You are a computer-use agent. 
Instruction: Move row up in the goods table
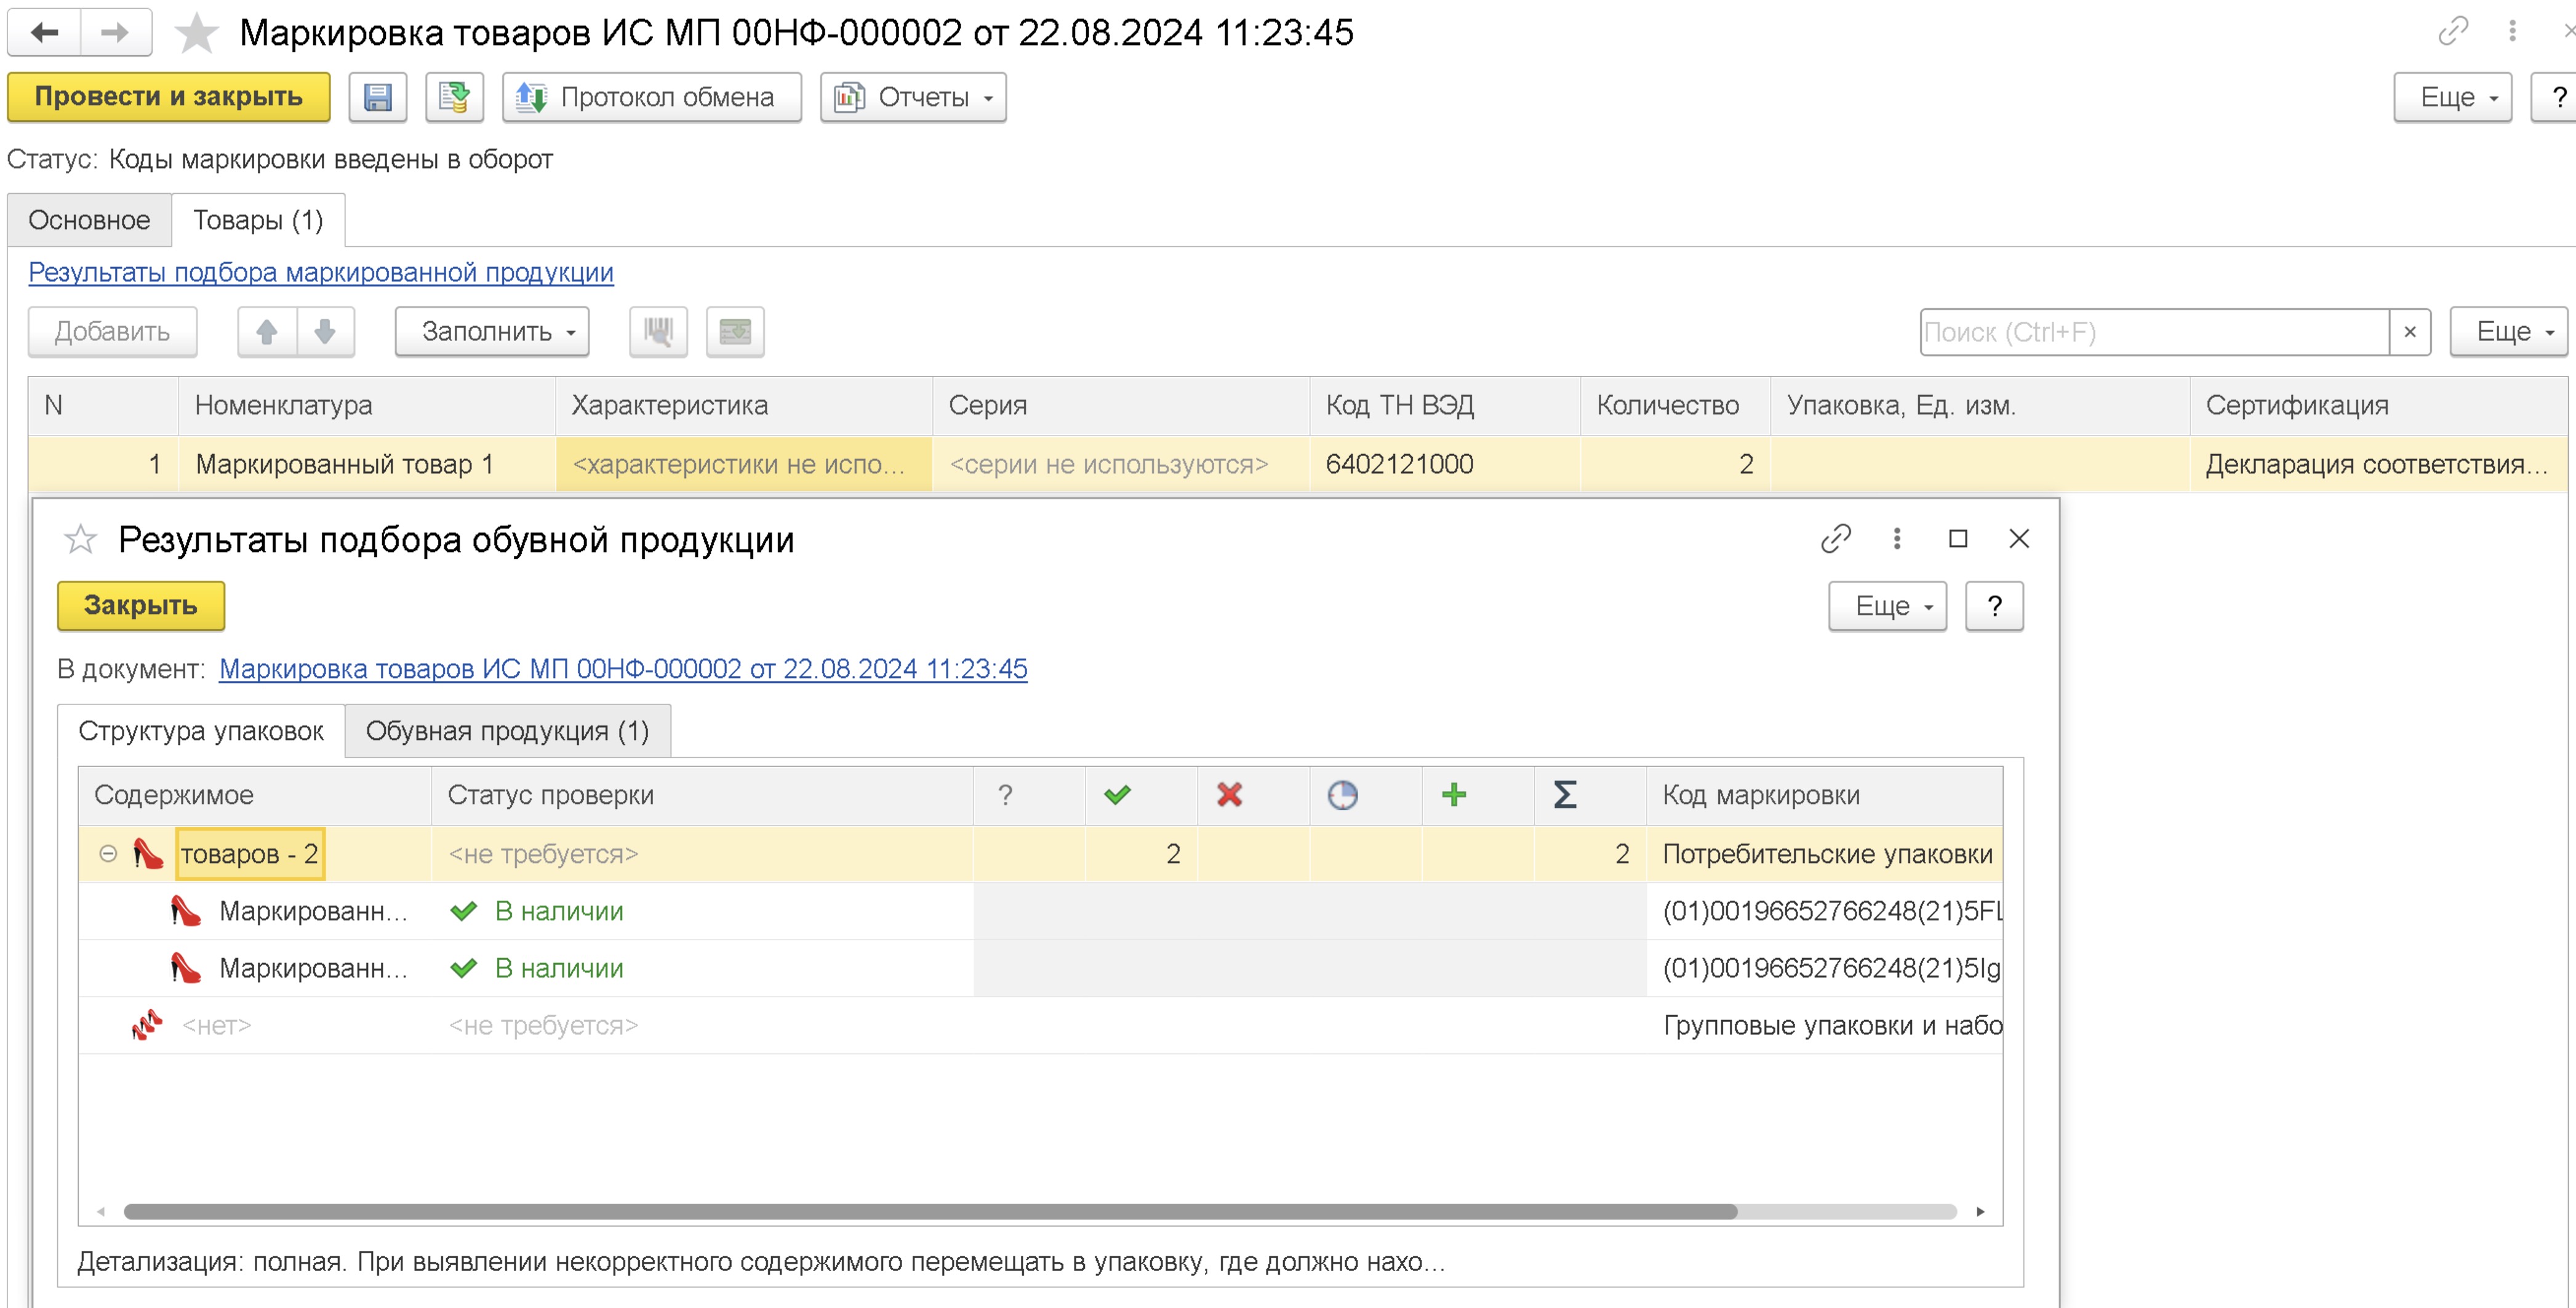(267, 331)
